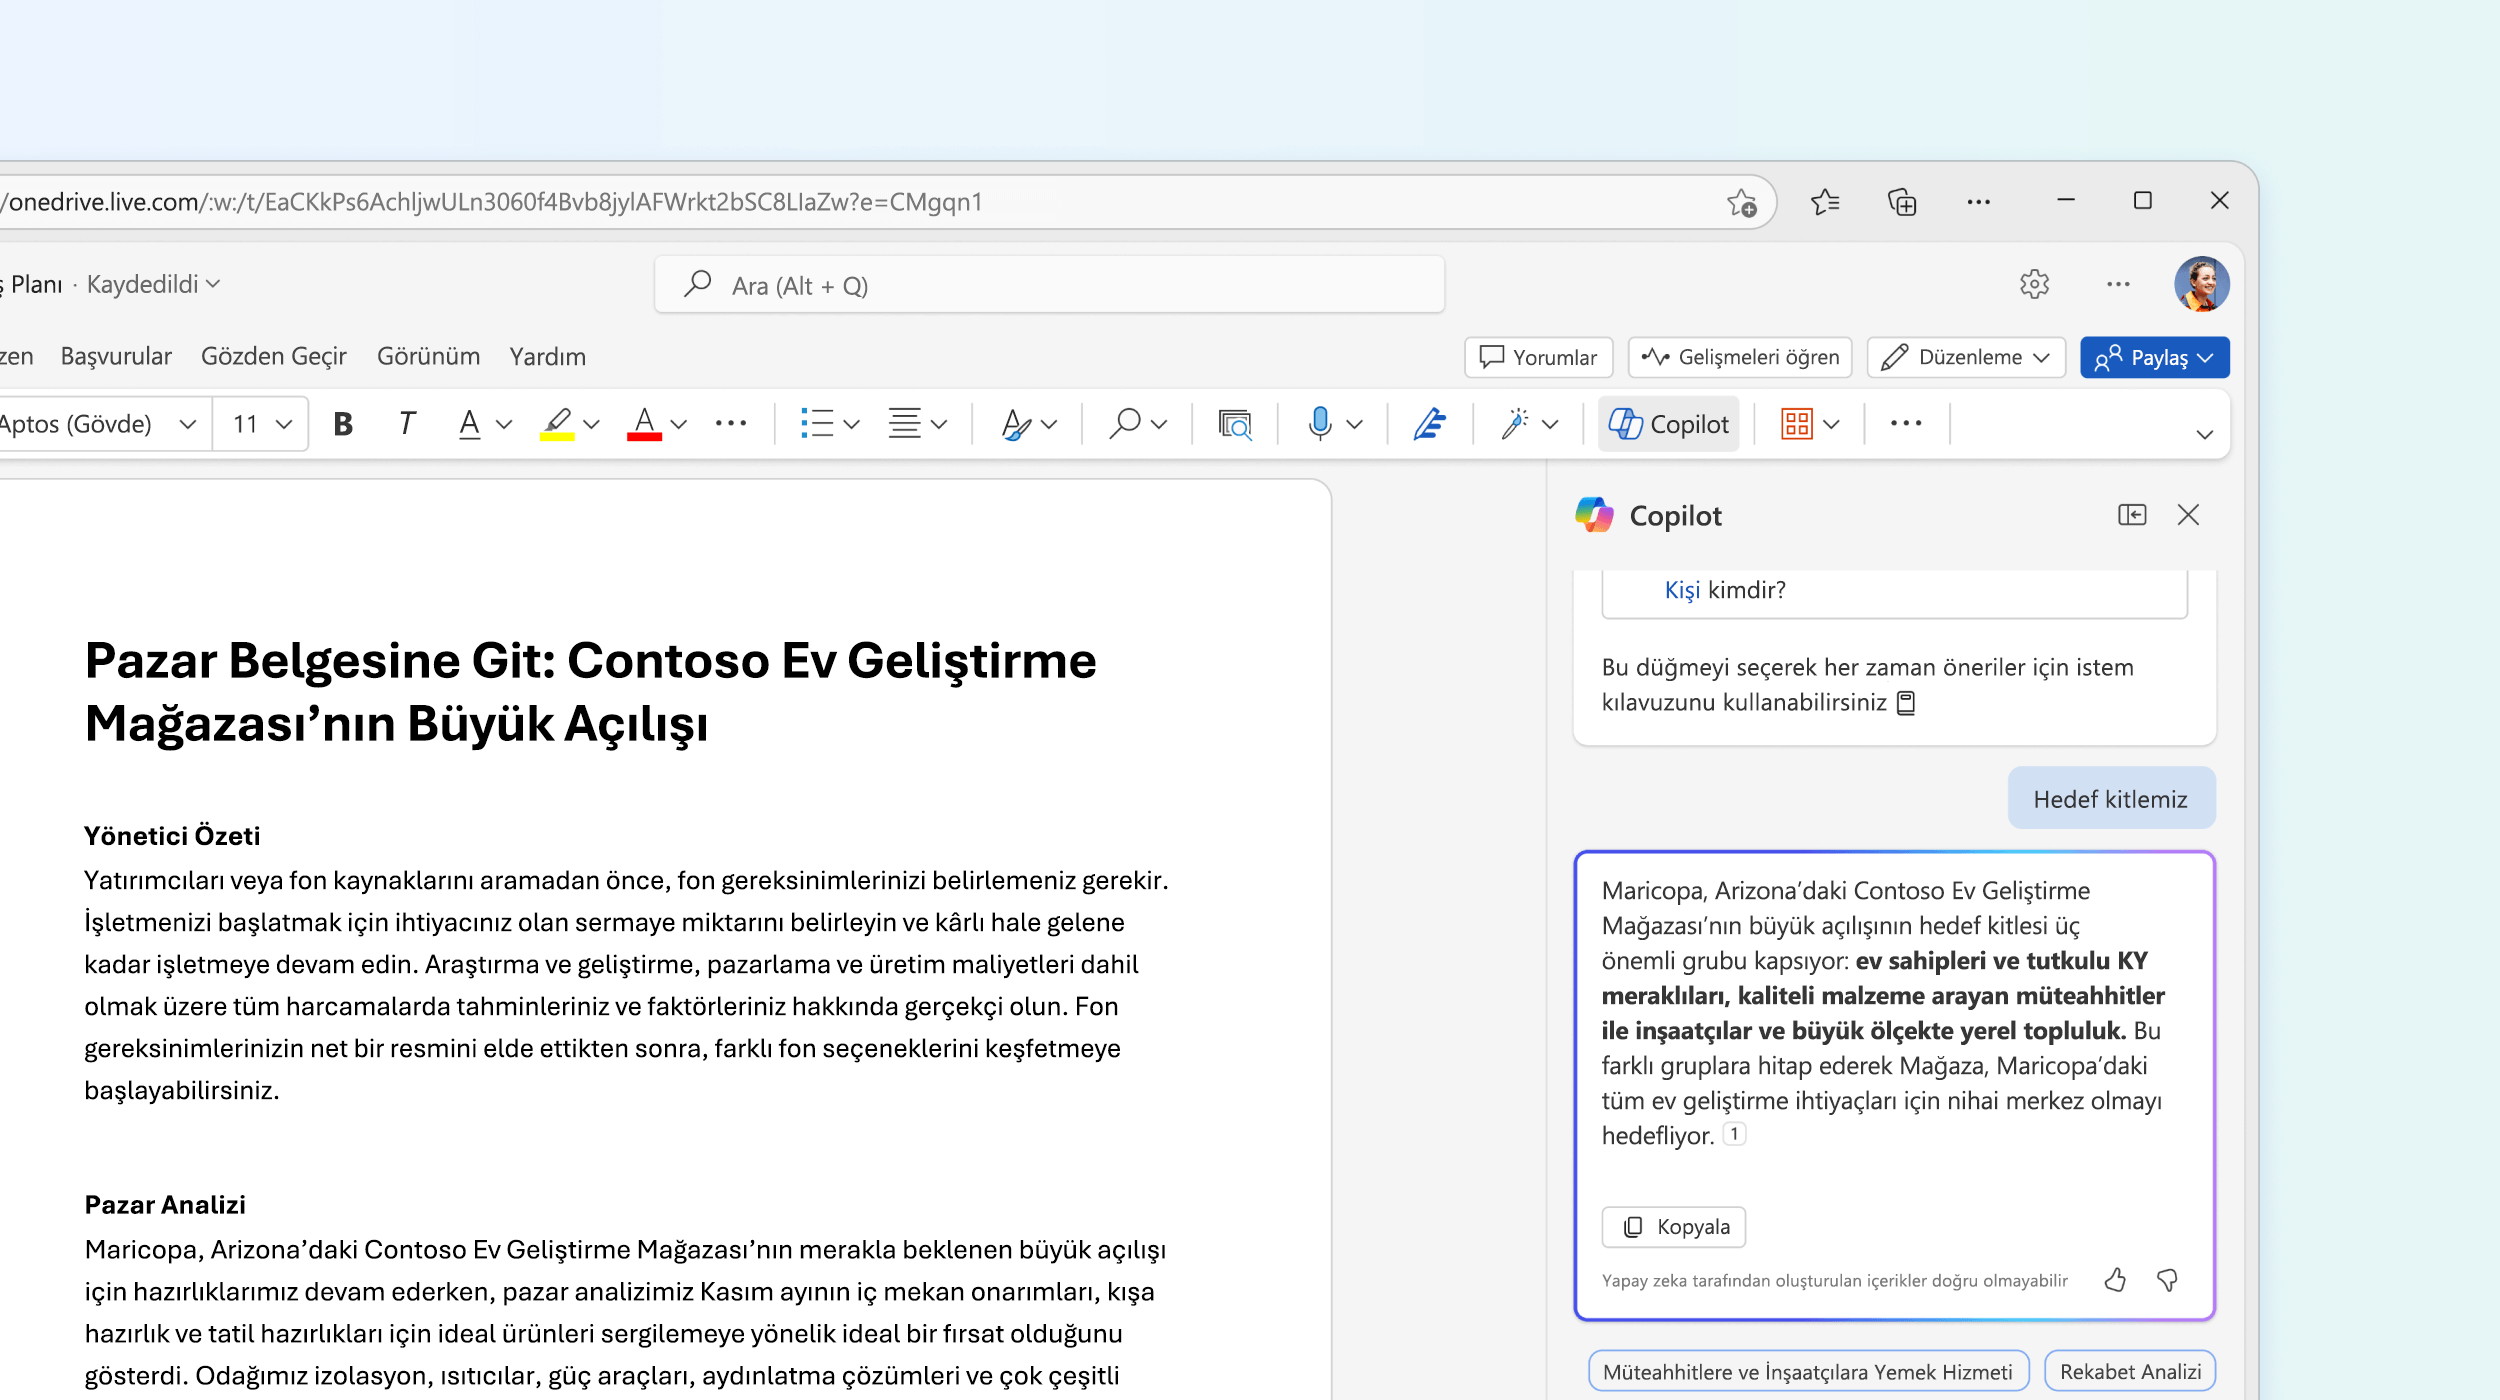The width and height of the screenshot is (2500, 1400).
Task: Expand the Kaydedildi save status dropdown
Action: (153, 284)
